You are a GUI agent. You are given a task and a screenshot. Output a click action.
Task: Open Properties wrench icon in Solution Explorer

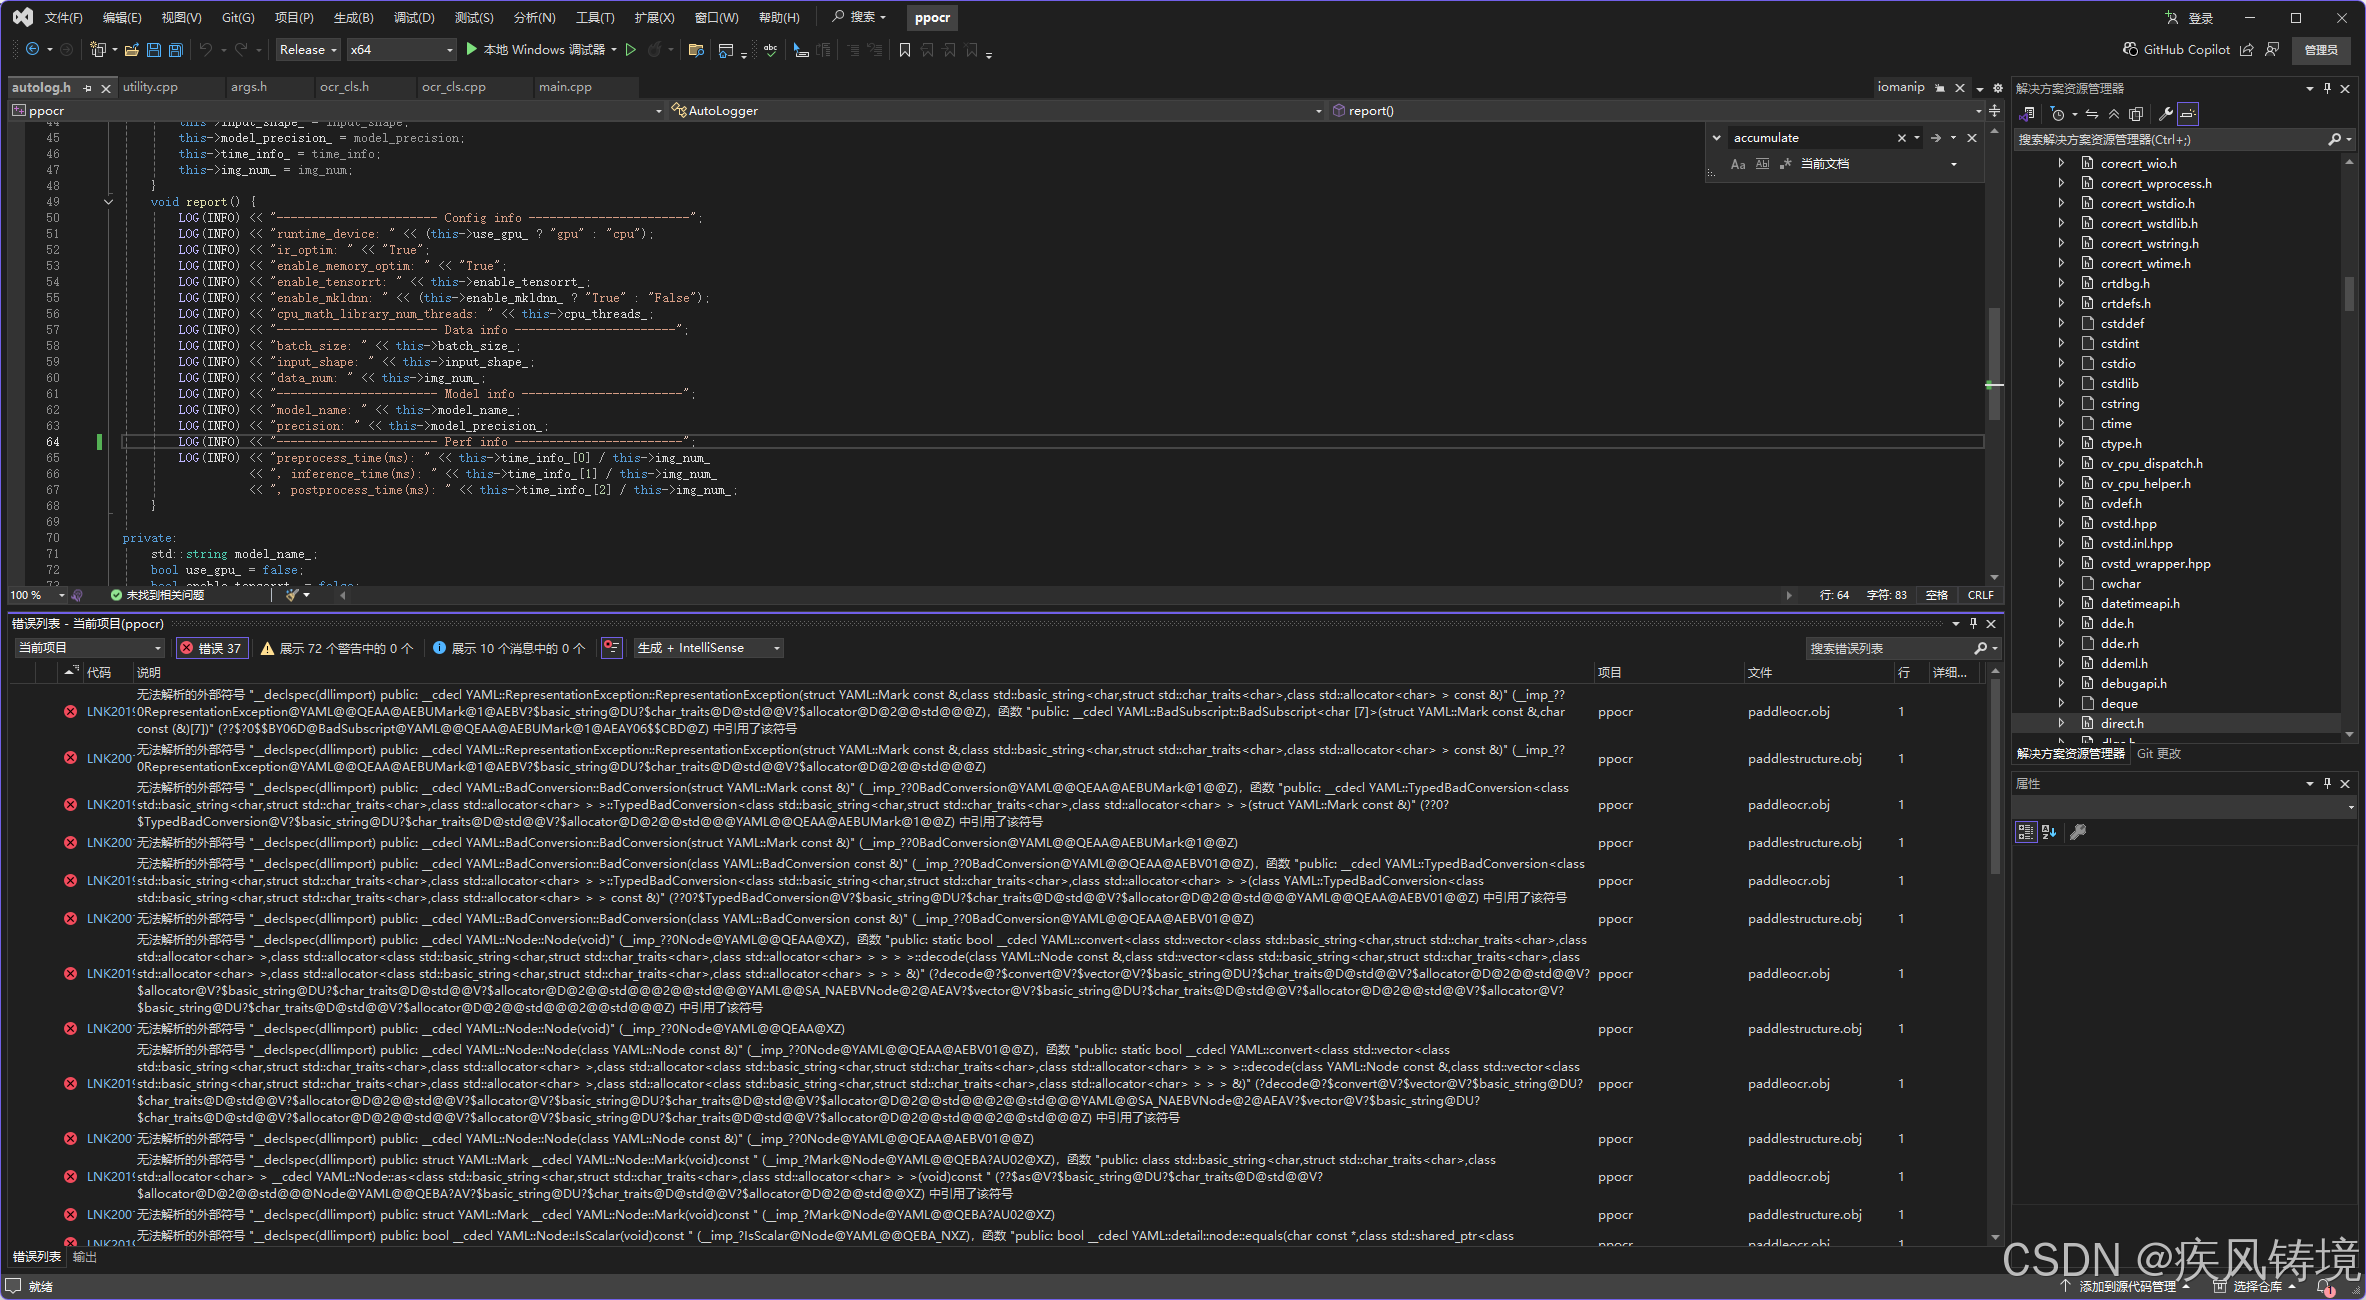click(x=2164, y=114)
